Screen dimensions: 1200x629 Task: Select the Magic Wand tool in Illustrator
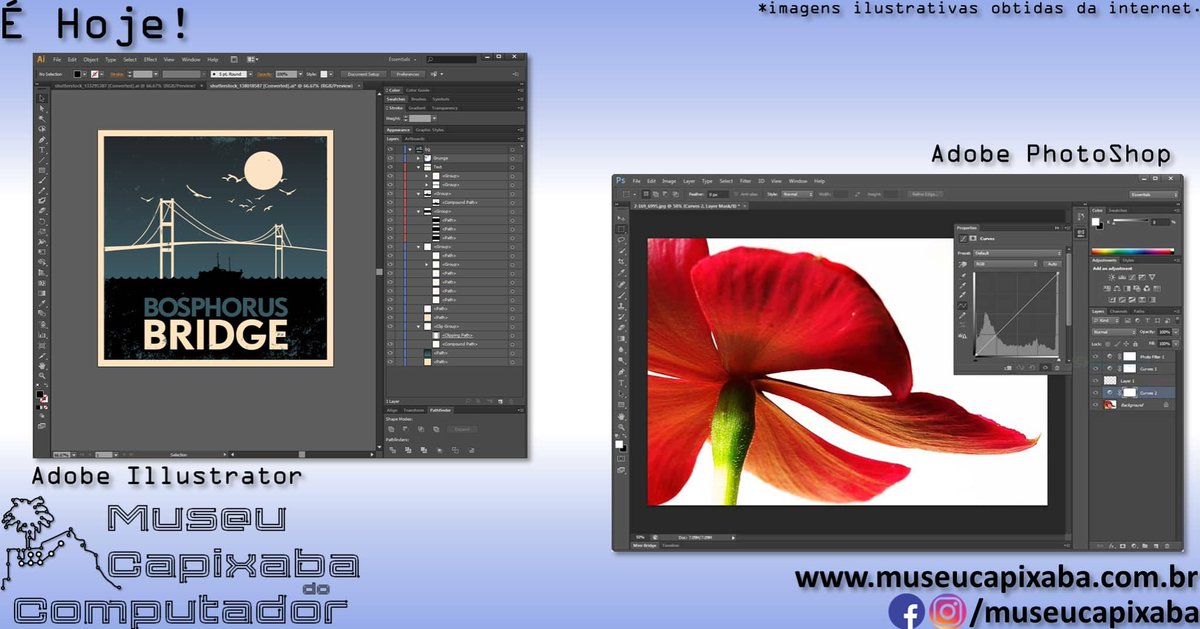[42, 118]
